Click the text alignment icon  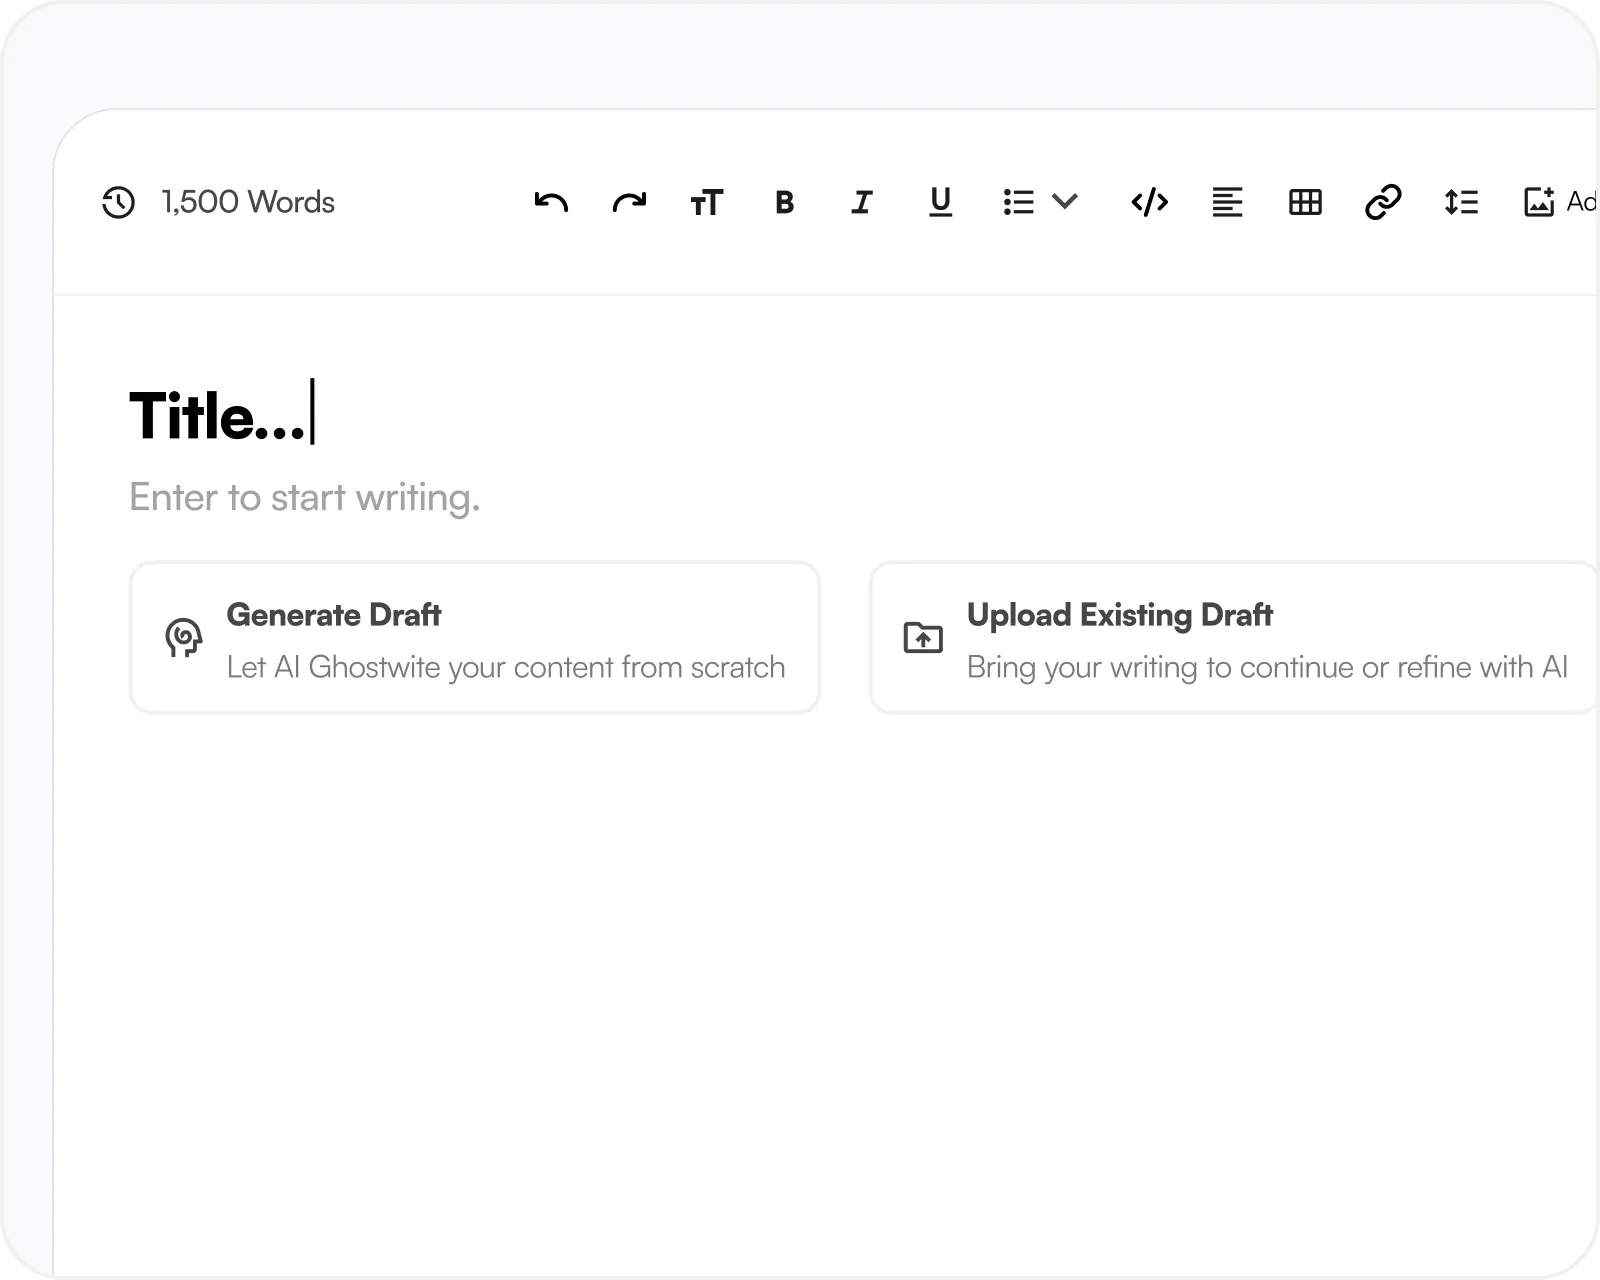coord(1227,203)
